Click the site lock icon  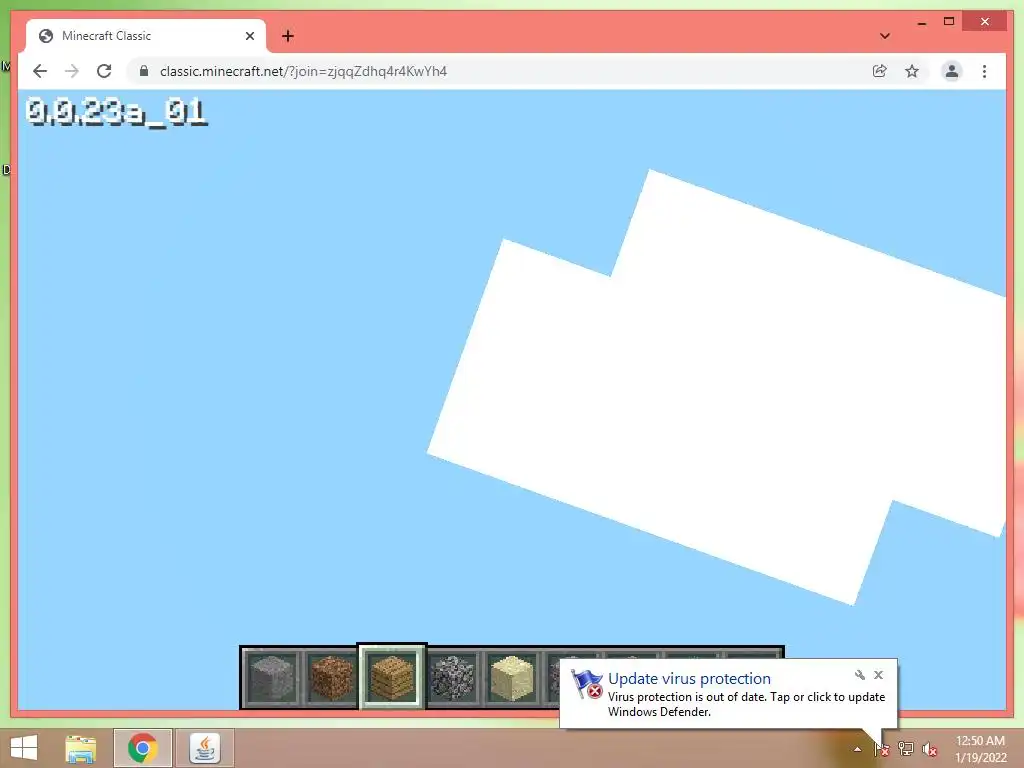point(144,71)
